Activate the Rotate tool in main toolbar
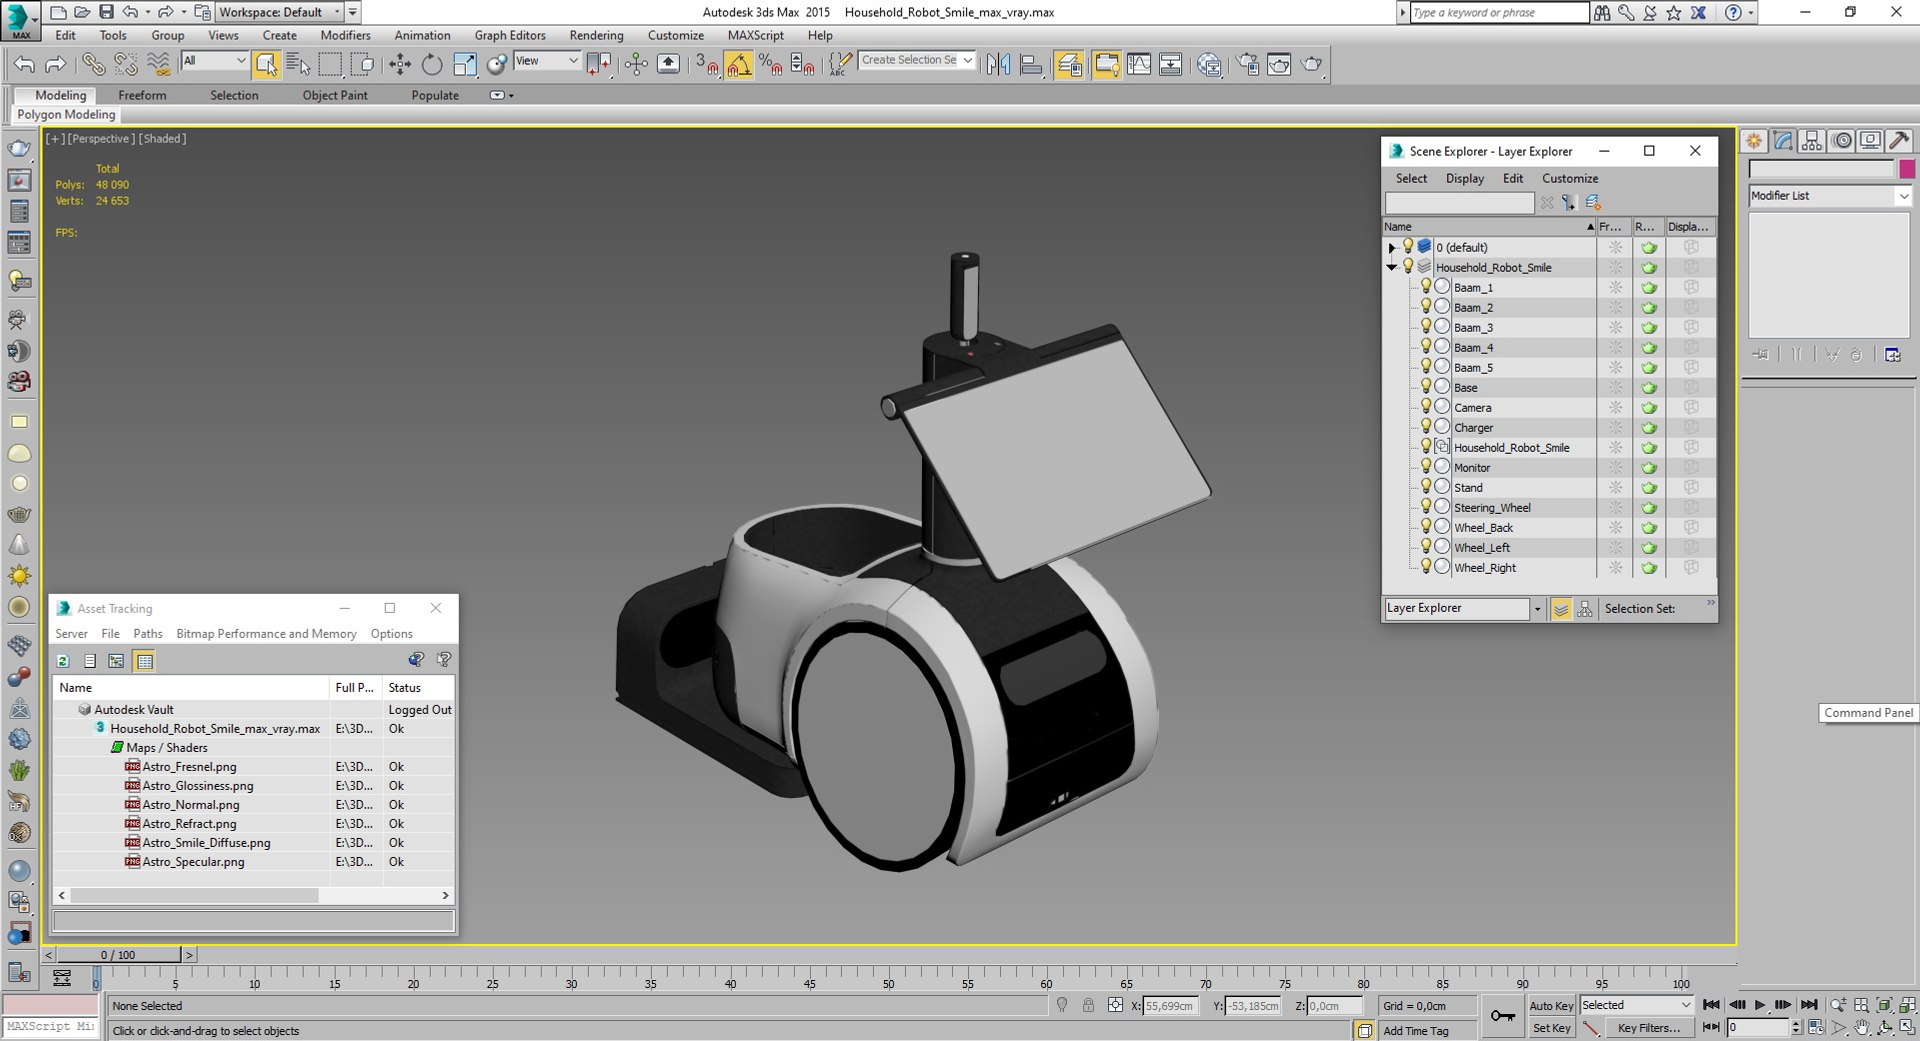The image size is (1920, 1041). point(432,65)
